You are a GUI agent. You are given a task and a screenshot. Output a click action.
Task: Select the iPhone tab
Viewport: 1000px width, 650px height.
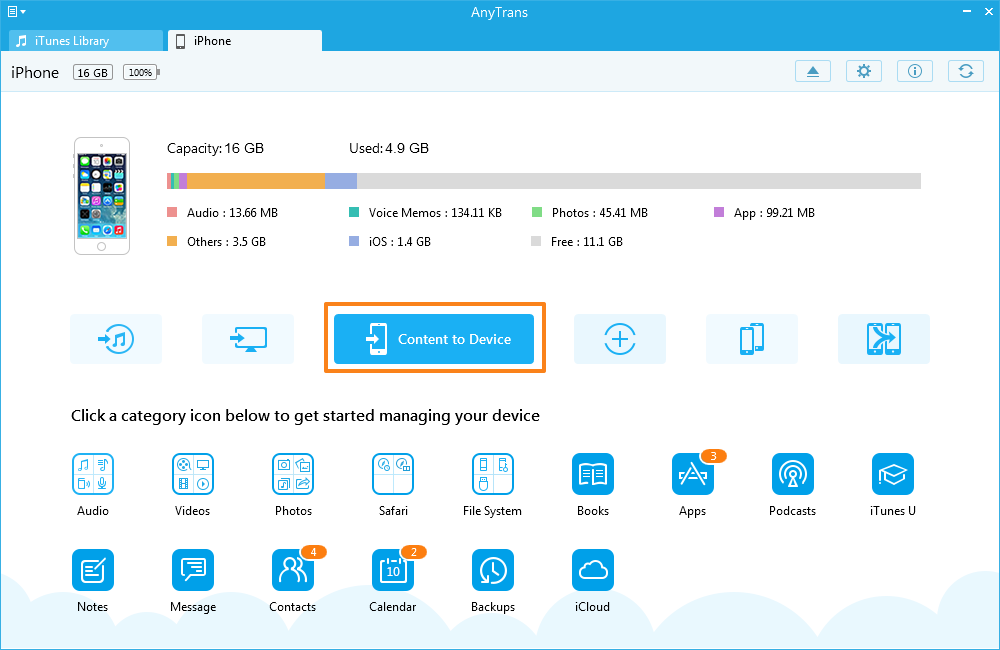245,41
